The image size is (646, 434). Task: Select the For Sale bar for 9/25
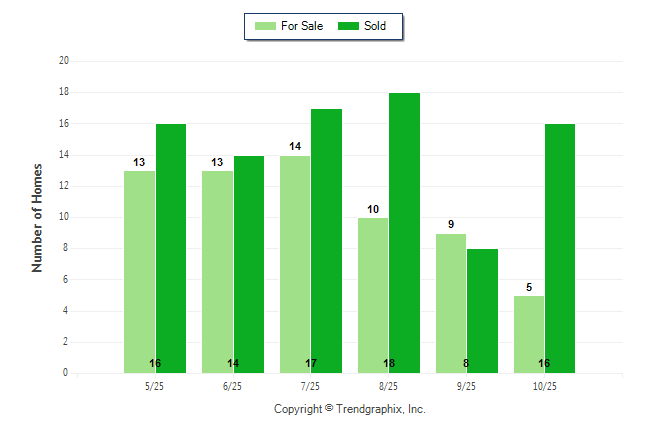tap(451, 303)
